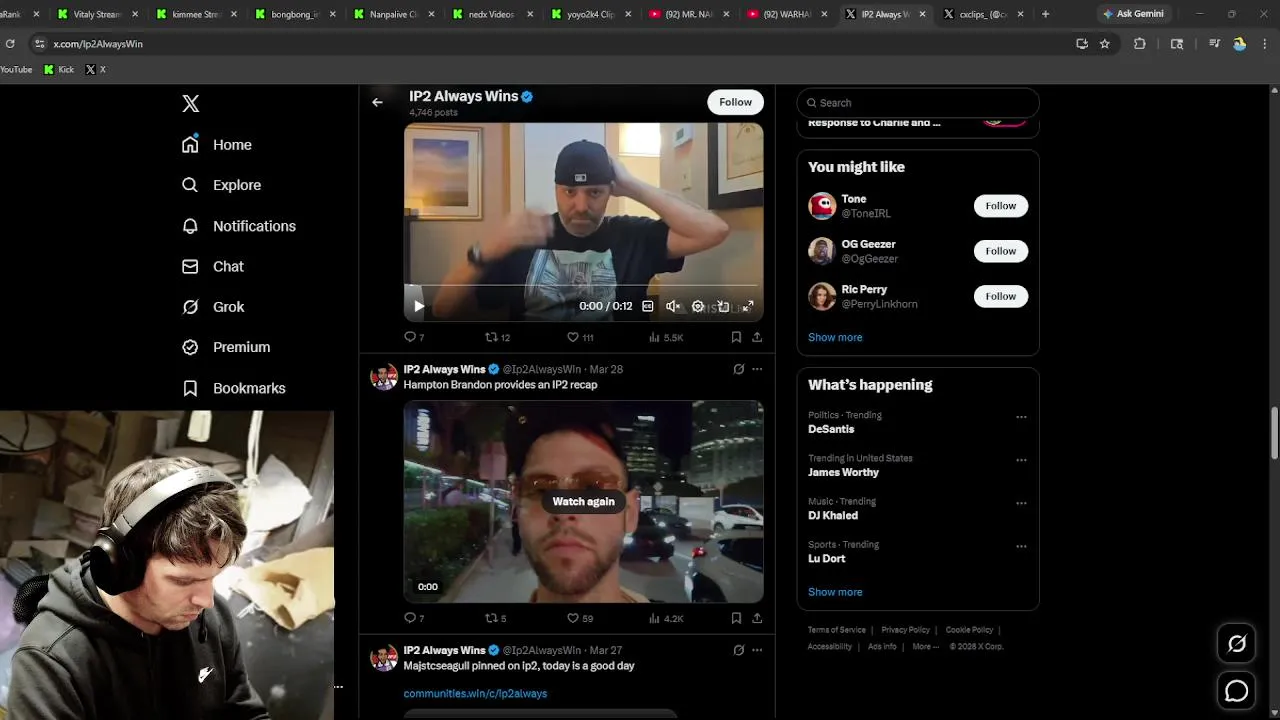The image size is (1280, 720).
Task: Open the Chrome extensions puzzle icon
Action: 1139,44
